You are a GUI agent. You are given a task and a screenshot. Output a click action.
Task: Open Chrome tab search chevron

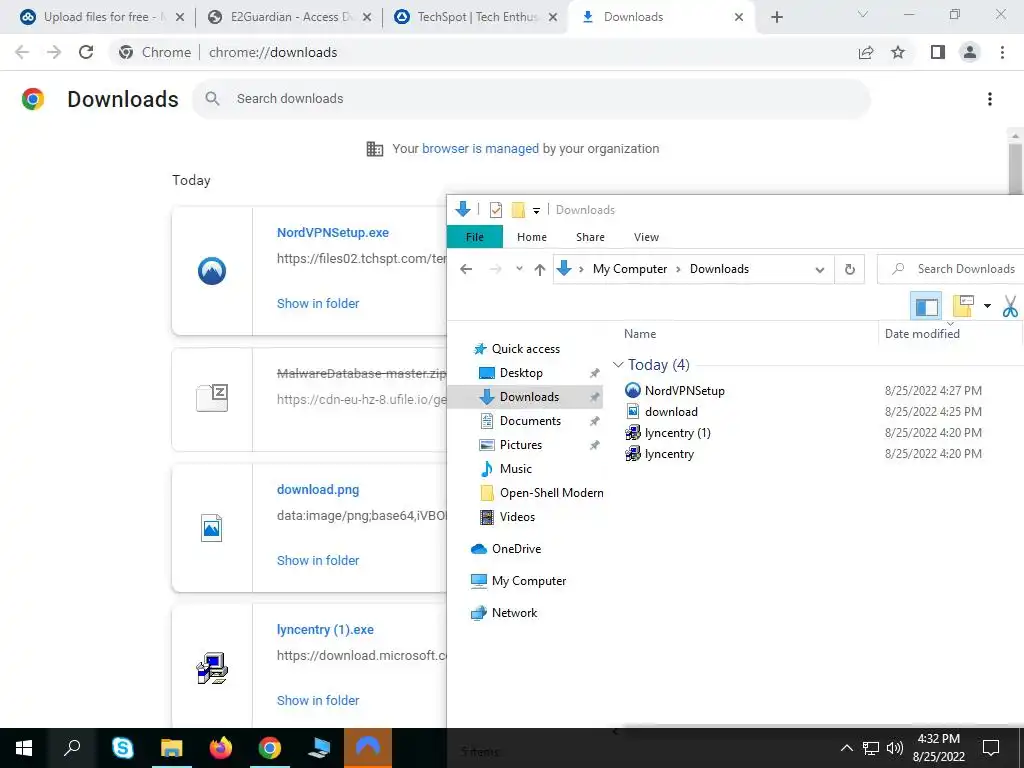click(x=863, y=14)
